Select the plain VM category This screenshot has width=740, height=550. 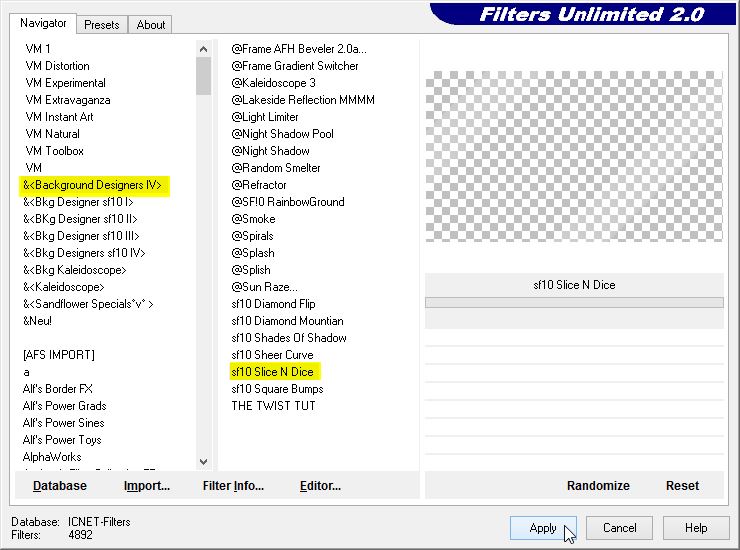(34, 168)
